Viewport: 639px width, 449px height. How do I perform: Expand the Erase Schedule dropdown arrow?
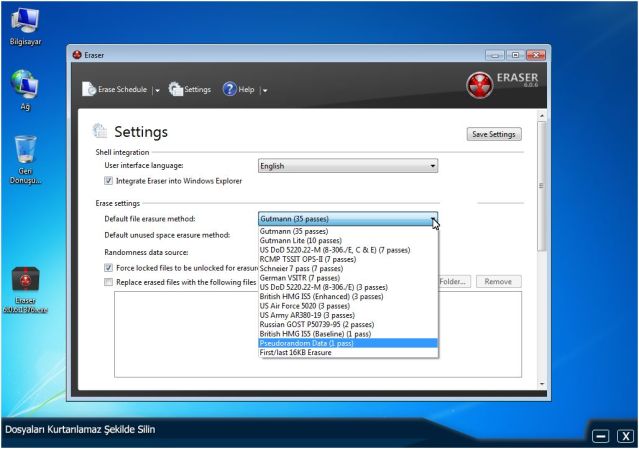157,90
